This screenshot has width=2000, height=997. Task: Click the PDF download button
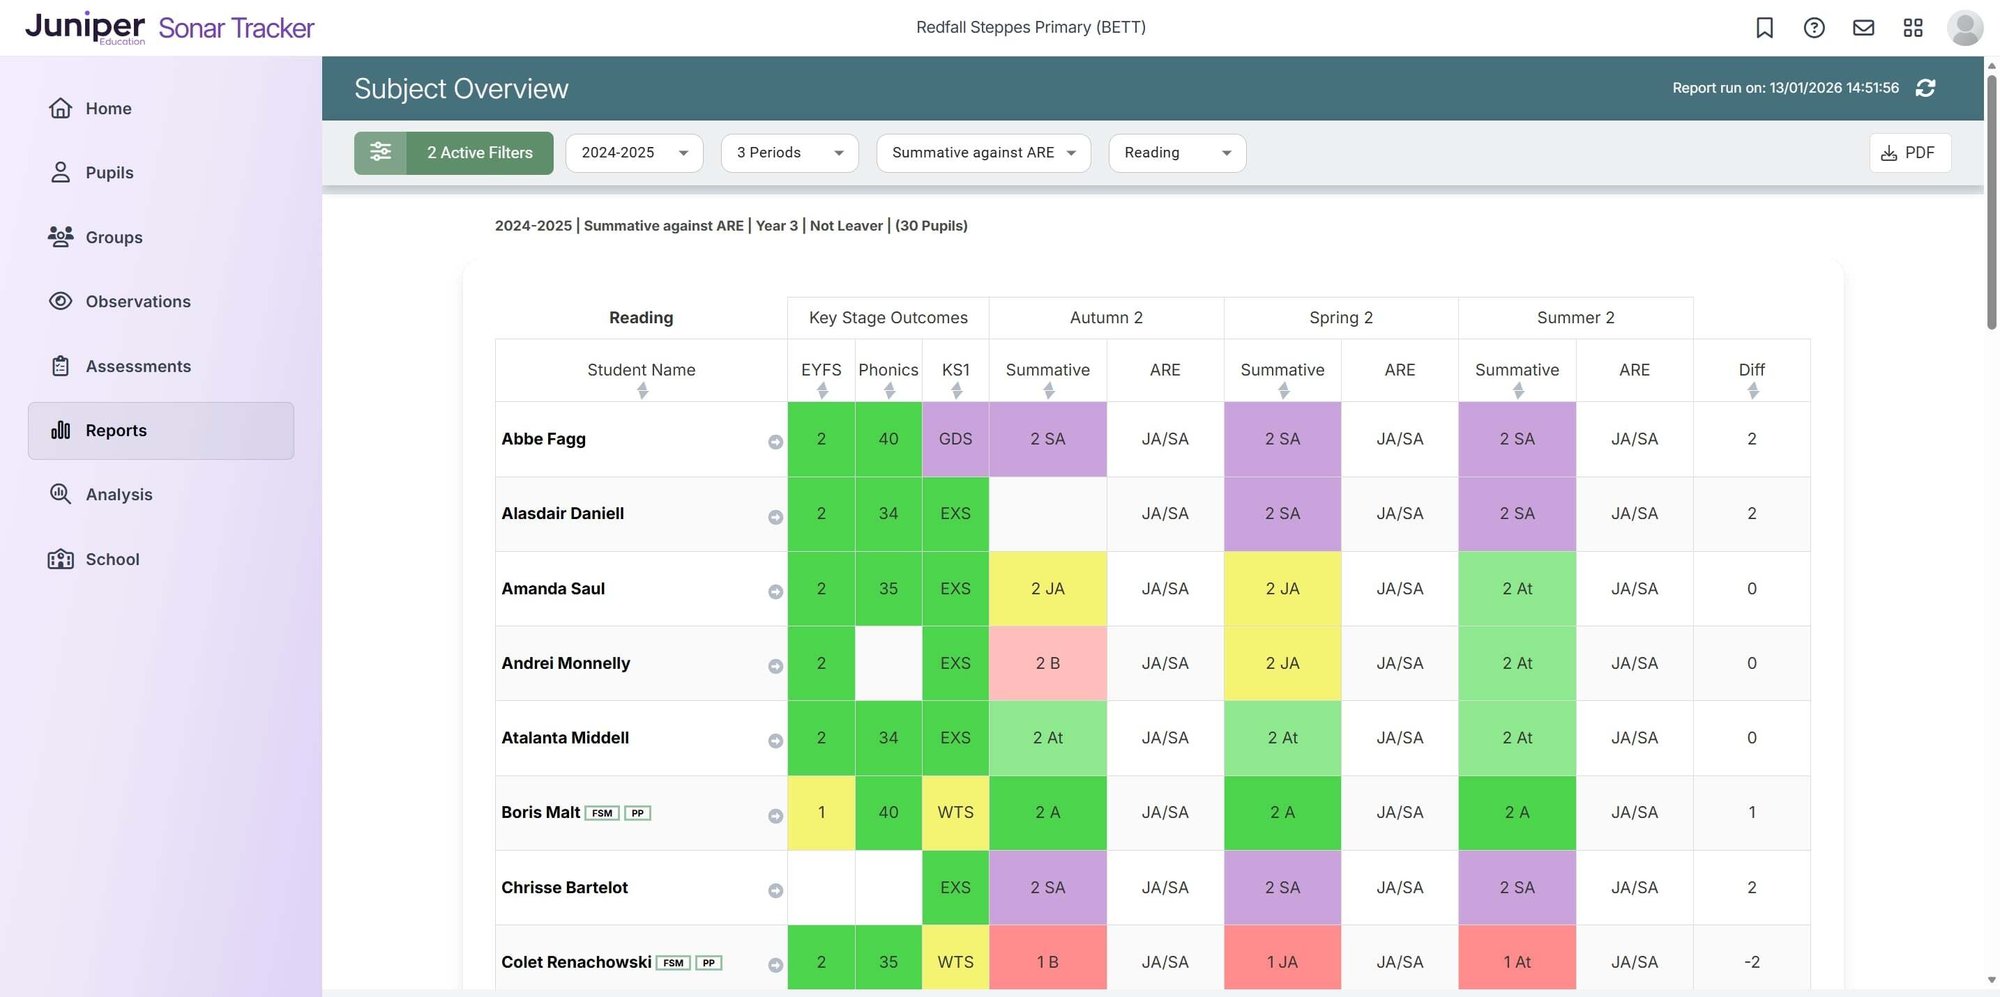tap(1910, 152)
